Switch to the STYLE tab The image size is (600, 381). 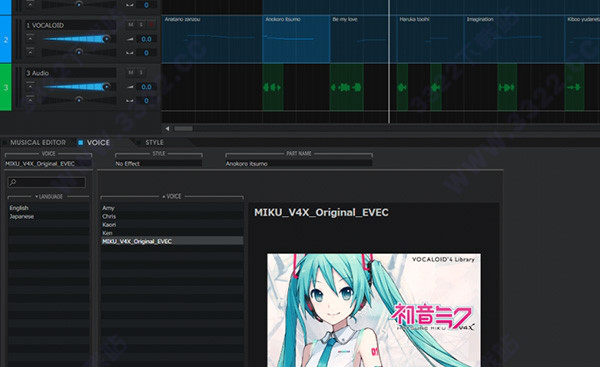(154, 142)
